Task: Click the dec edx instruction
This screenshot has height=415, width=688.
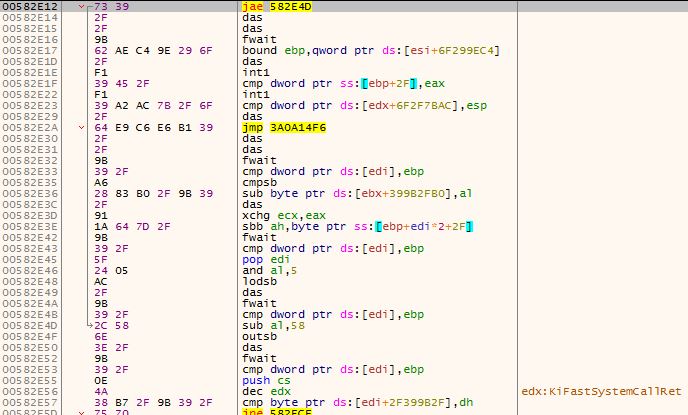Action: click(x=262, y=392)
